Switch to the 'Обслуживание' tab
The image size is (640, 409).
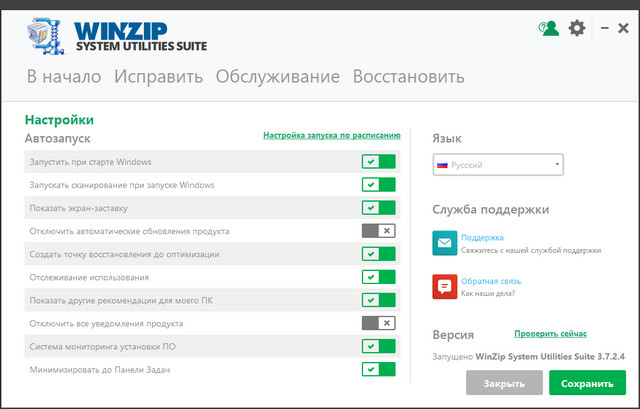click(x=278, y=77)
